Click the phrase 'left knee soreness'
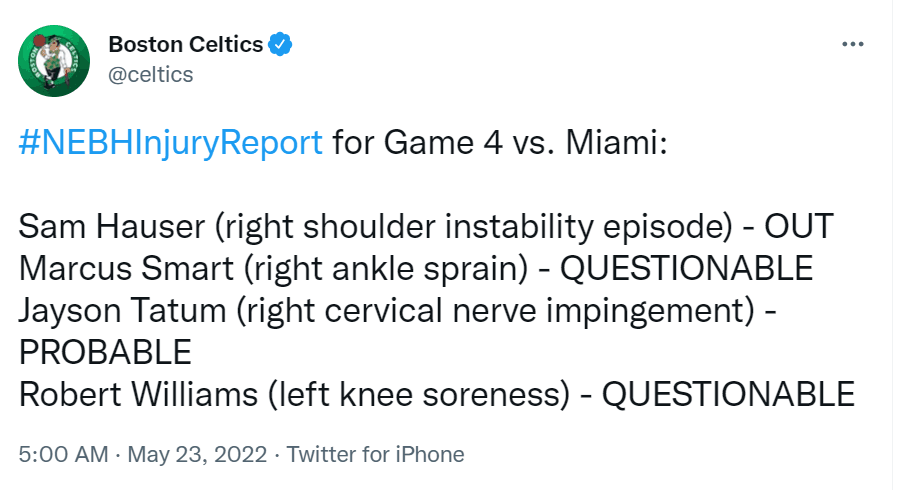Viewport: 901px width, 490px height. 419,394
